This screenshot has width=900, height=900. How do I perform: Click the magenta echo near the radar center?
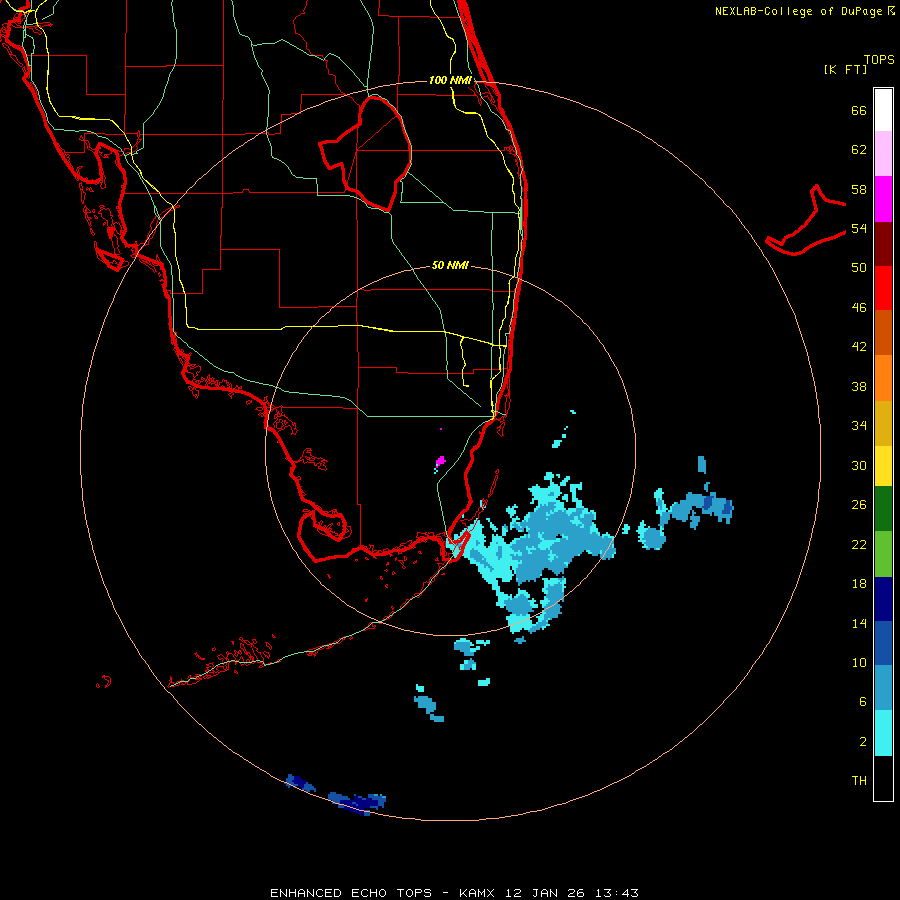440,461
